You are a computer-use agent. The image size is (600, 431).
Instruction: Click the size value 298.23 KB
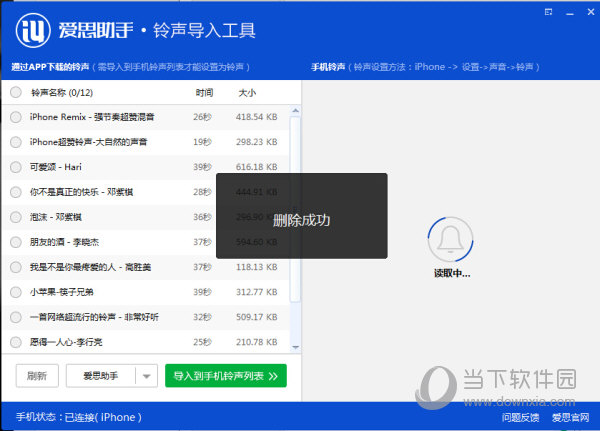256,142
